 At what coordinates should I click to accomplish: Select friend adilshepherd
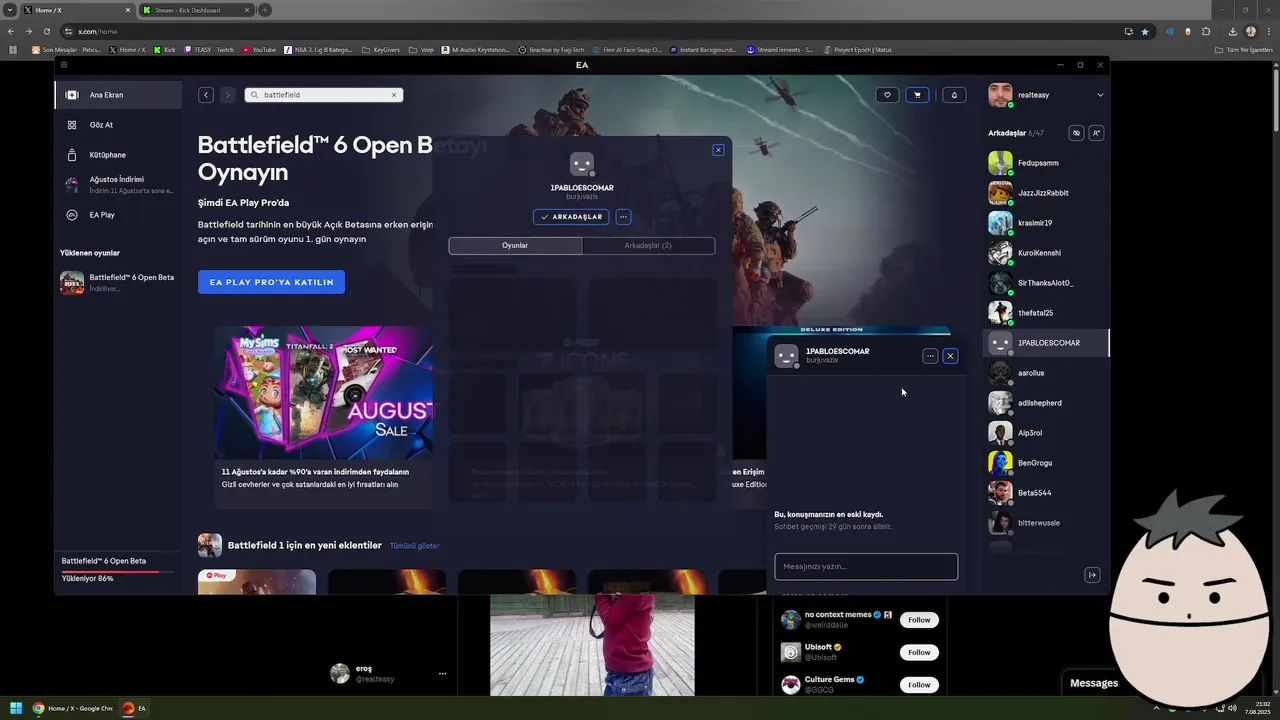tap(1045, 403)
